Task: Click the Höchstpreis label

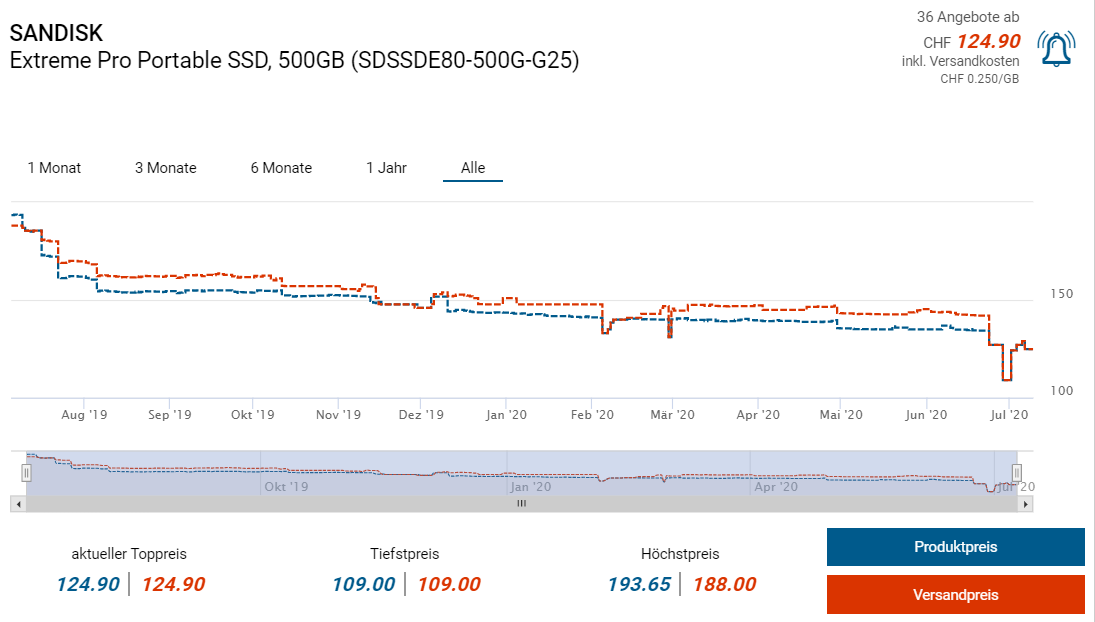Action: [679, 554]
